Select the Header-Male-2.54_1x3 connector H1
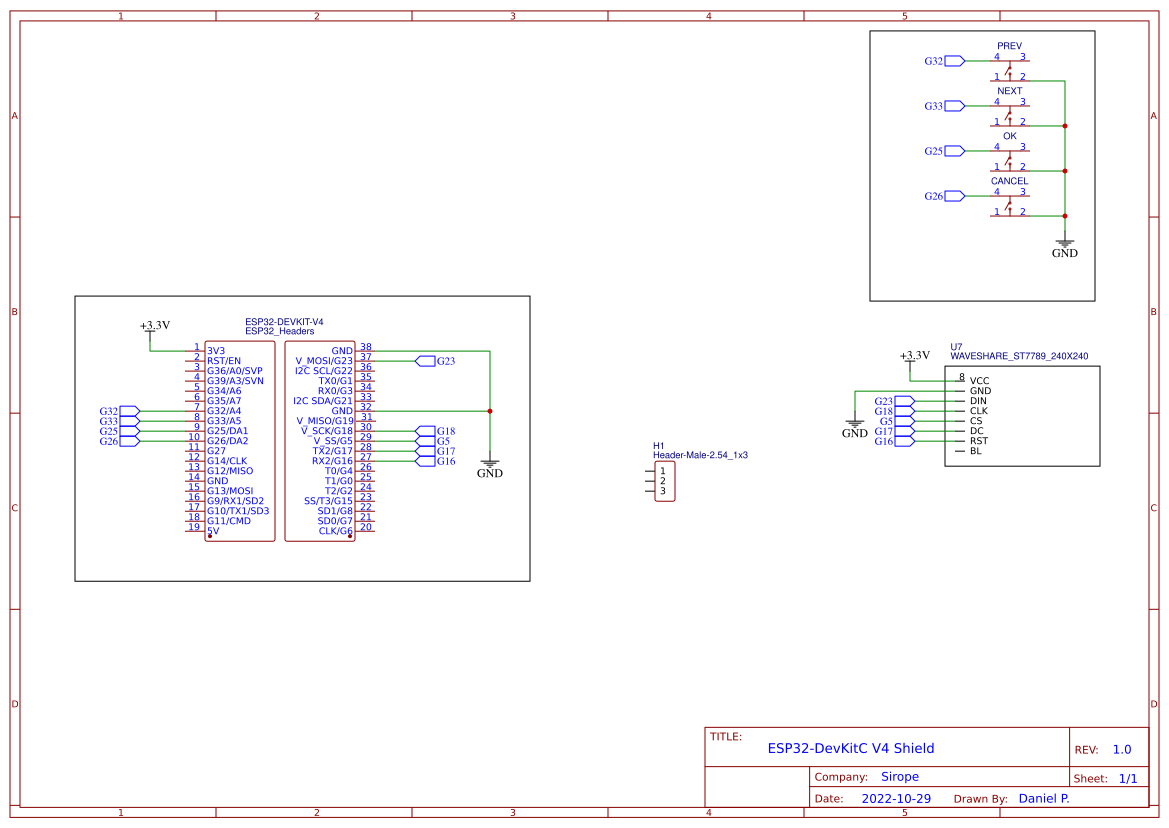This screenshot has width=1169, height=828. click(664, 481)
